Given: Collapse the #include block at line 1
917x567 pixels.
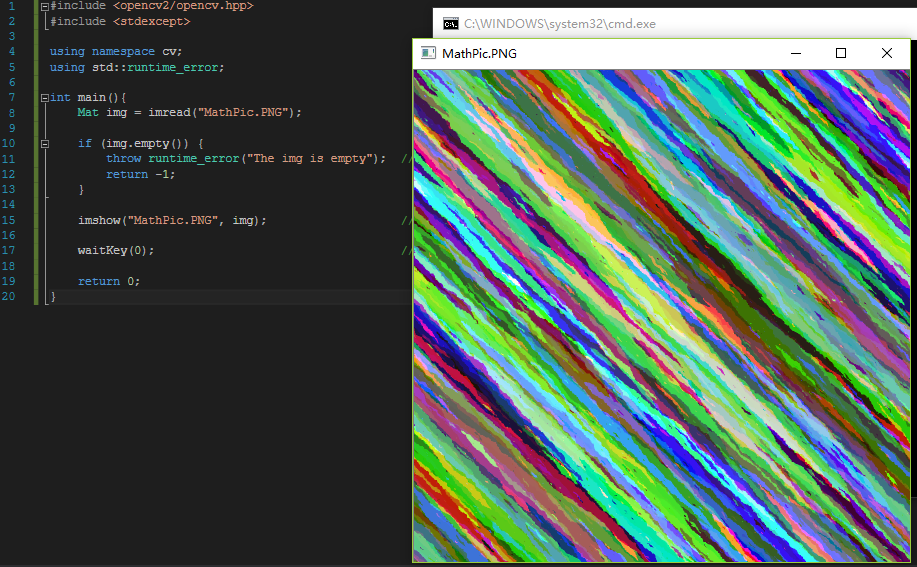Looking at the screenshot, I should [45, 7].
